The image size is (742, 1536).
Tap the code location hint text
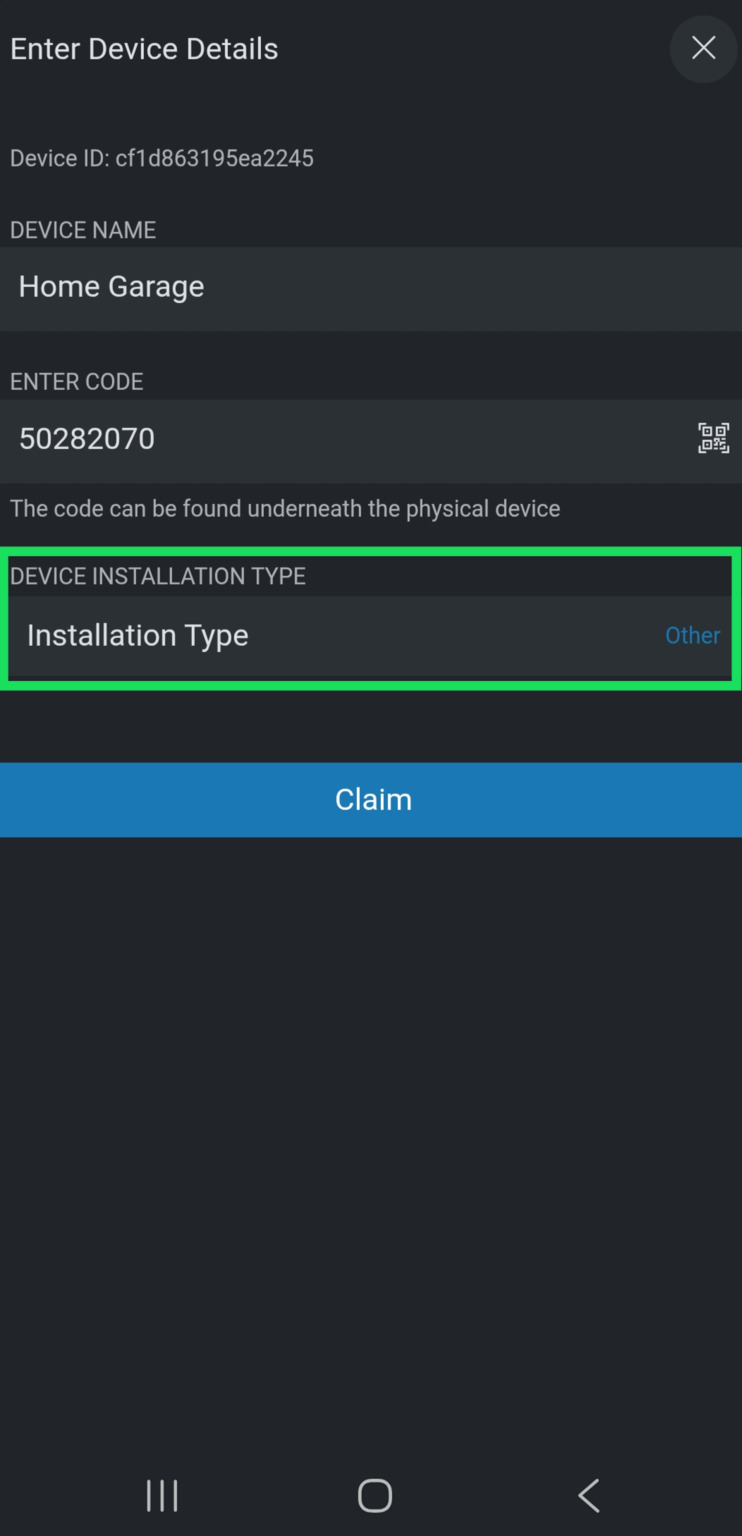tap(285, 509)
